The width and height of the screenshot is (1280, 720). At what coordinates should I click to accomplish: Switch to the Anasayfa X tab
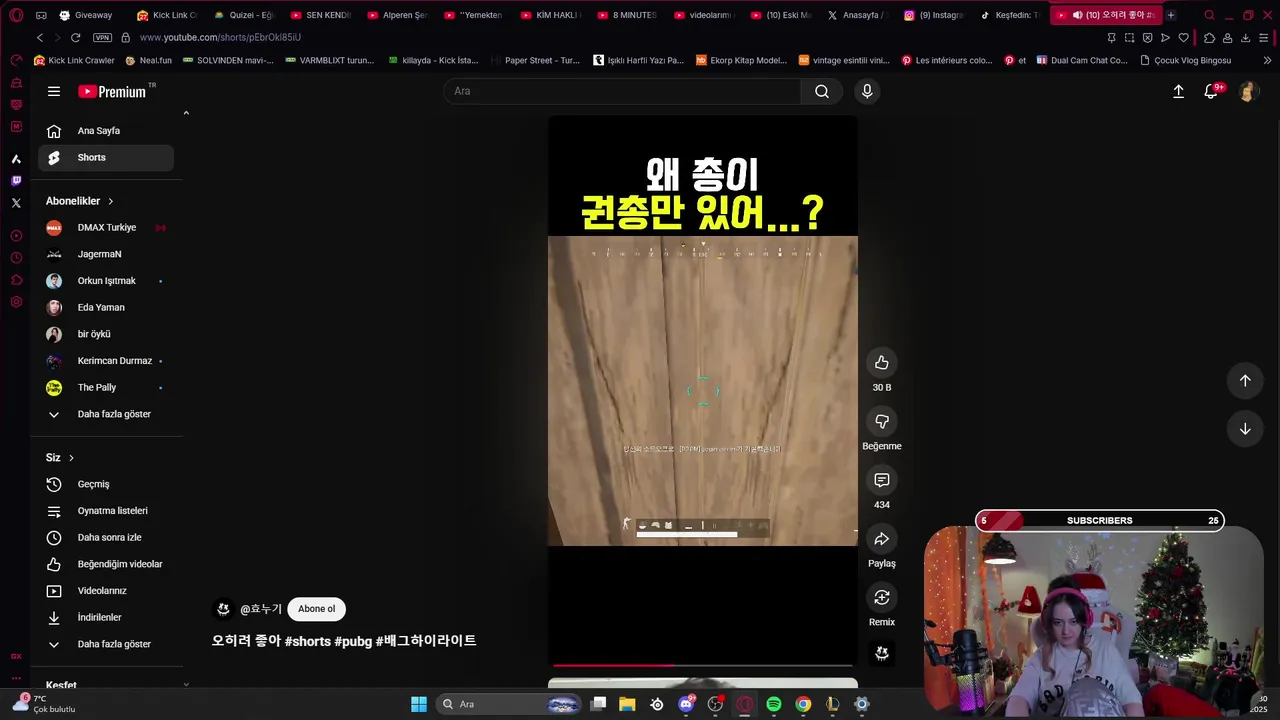point(858,15)
